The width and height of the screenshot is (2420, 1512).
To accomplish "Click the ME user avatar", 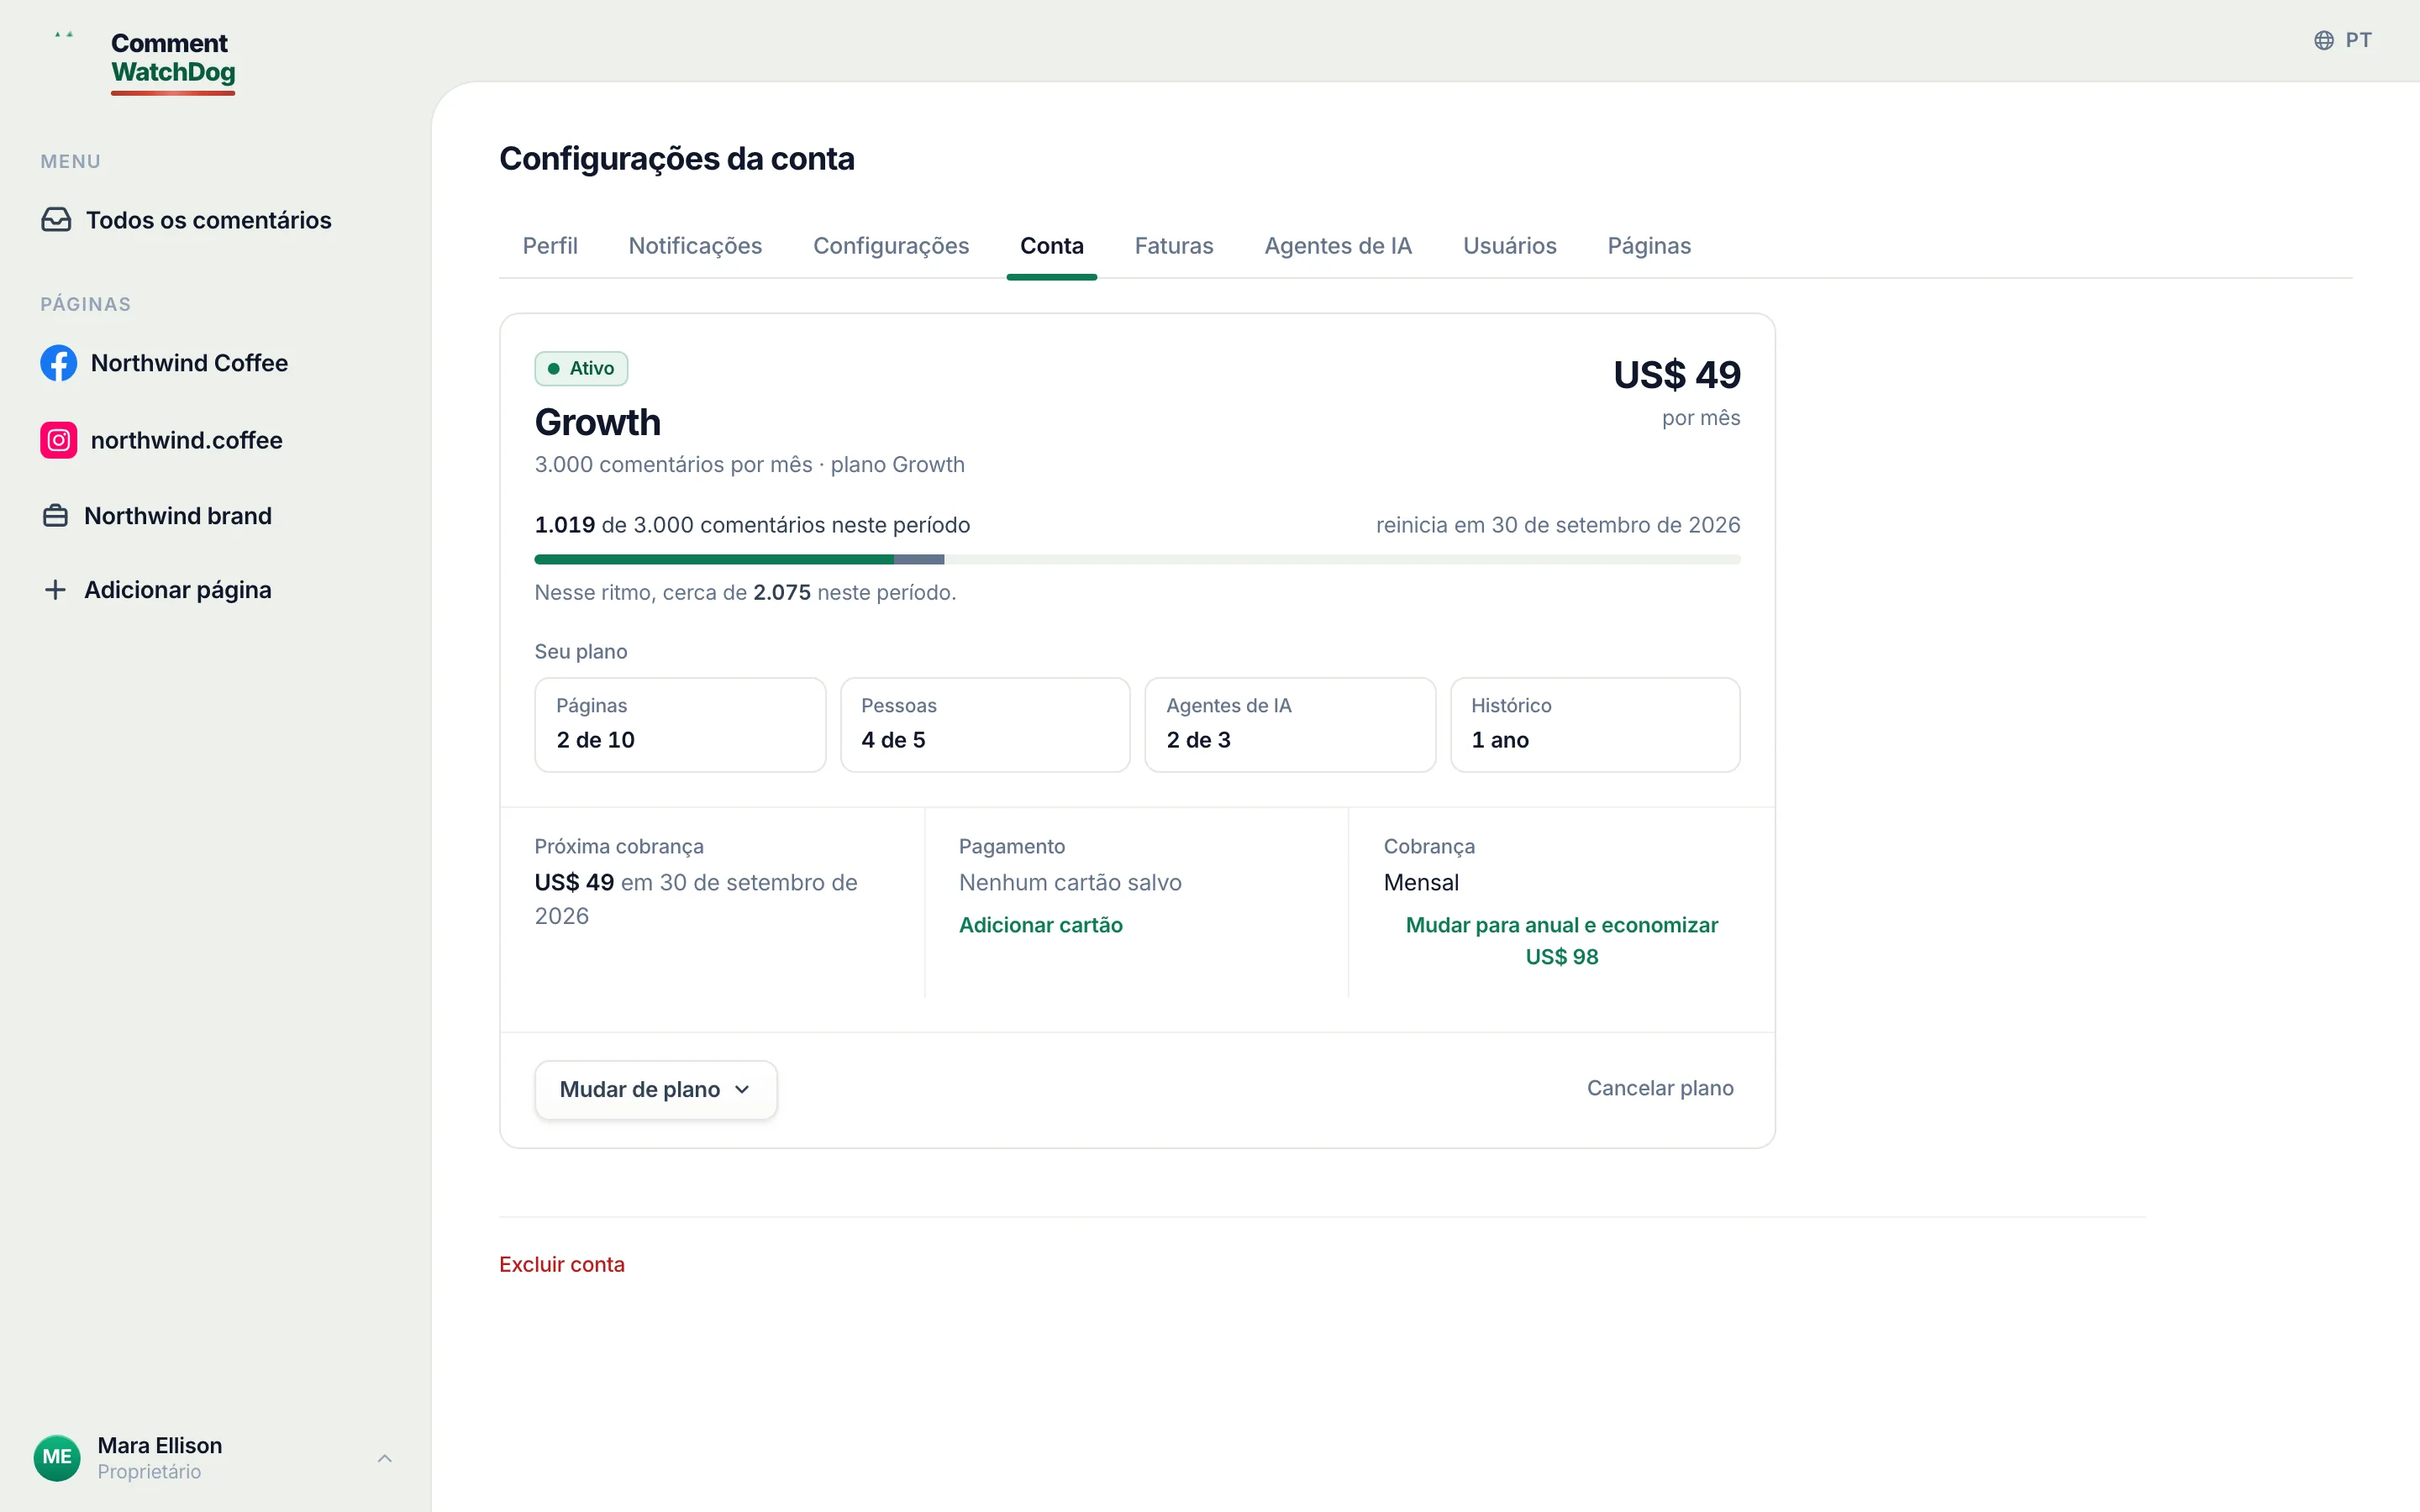I will (x=57, y=1457).
